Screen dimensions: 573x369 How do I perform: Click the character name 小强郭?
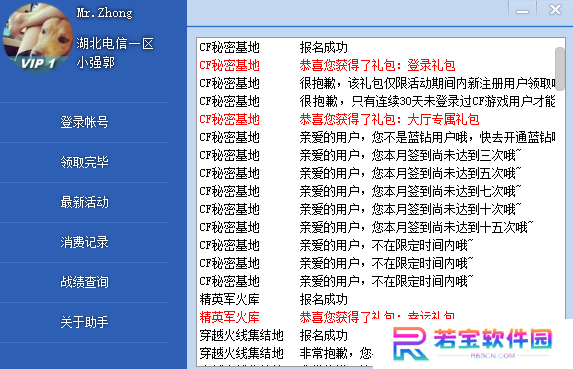tap(96, 62)
